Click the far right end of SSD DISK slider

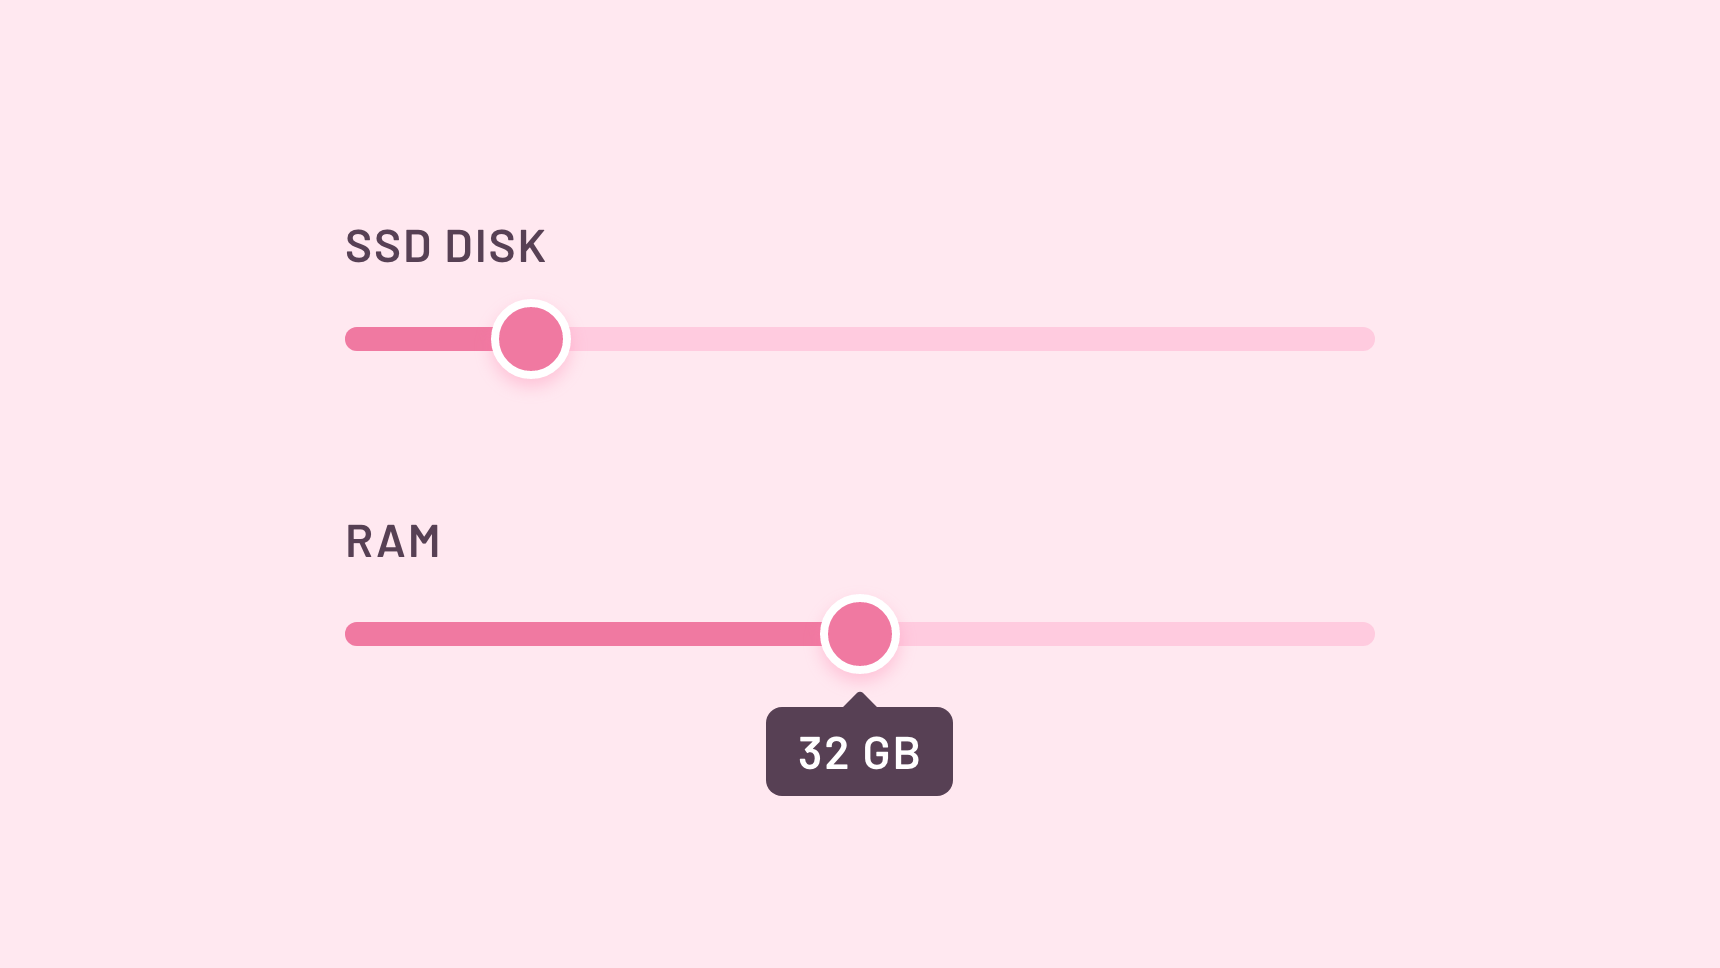tap(1368, 339)
